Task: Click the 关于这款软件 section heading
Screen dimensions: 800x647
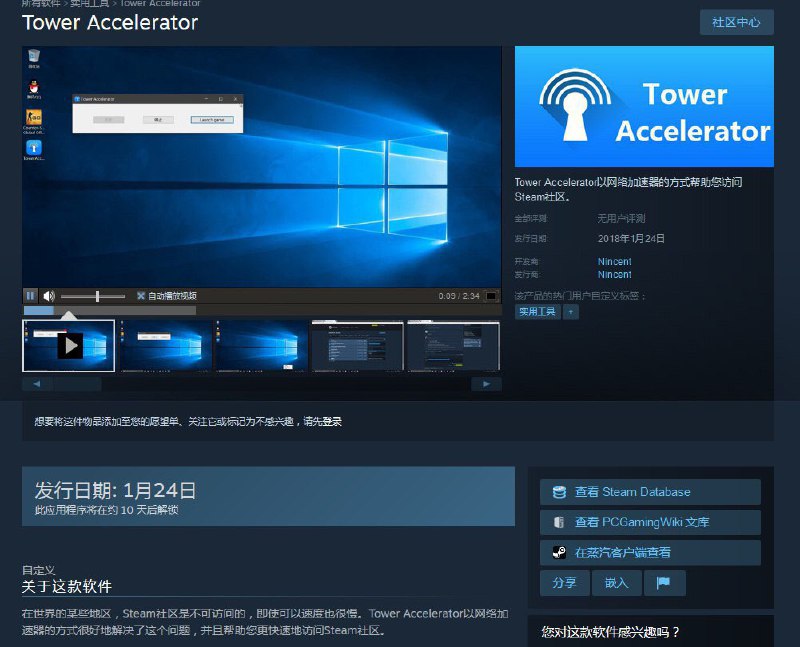Action: [x=67, y=587]
